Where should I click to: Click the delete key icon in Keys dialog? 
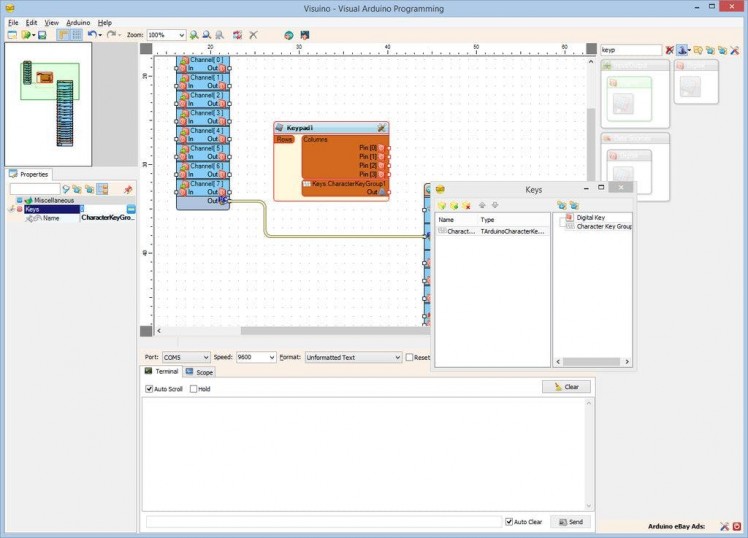466,205
